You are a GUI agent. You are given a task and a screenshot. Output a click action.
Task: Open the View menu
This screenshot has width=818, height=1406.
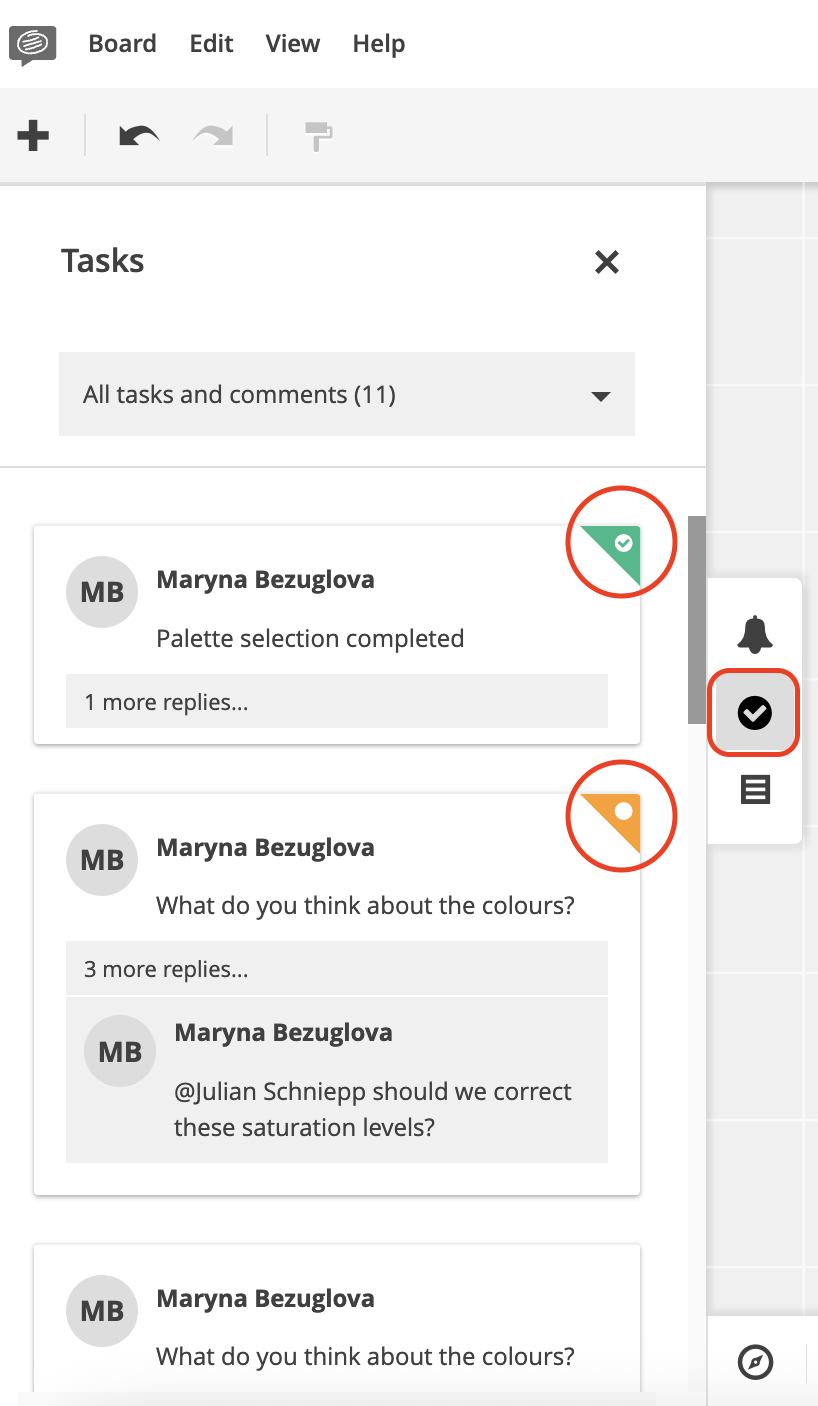pyautogui.click(x=292, y=44)
